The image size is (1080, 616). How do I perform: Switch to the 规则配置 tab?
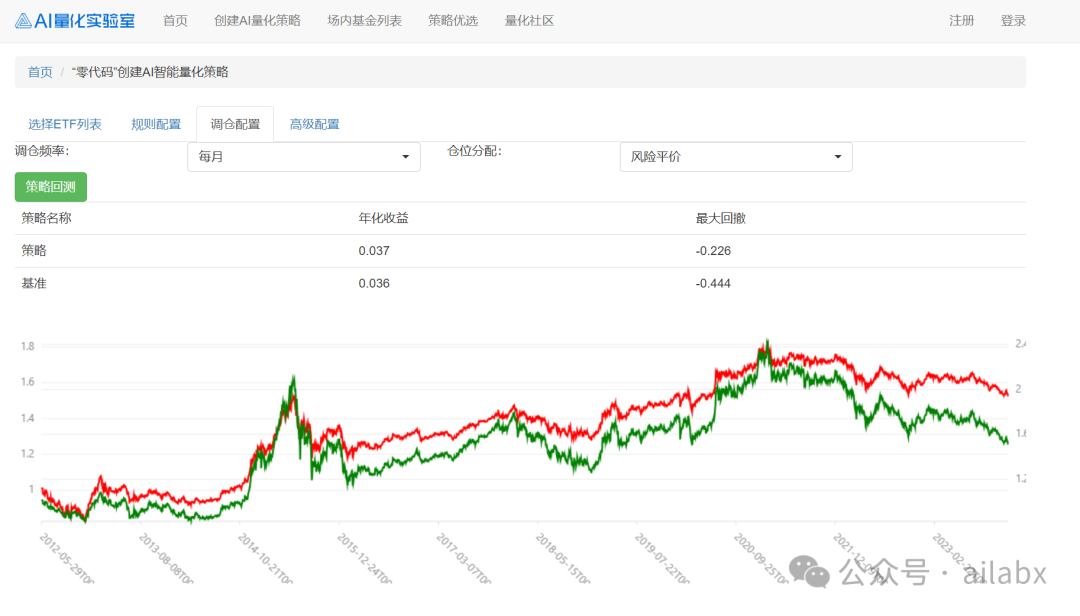[x=156, y=123]
